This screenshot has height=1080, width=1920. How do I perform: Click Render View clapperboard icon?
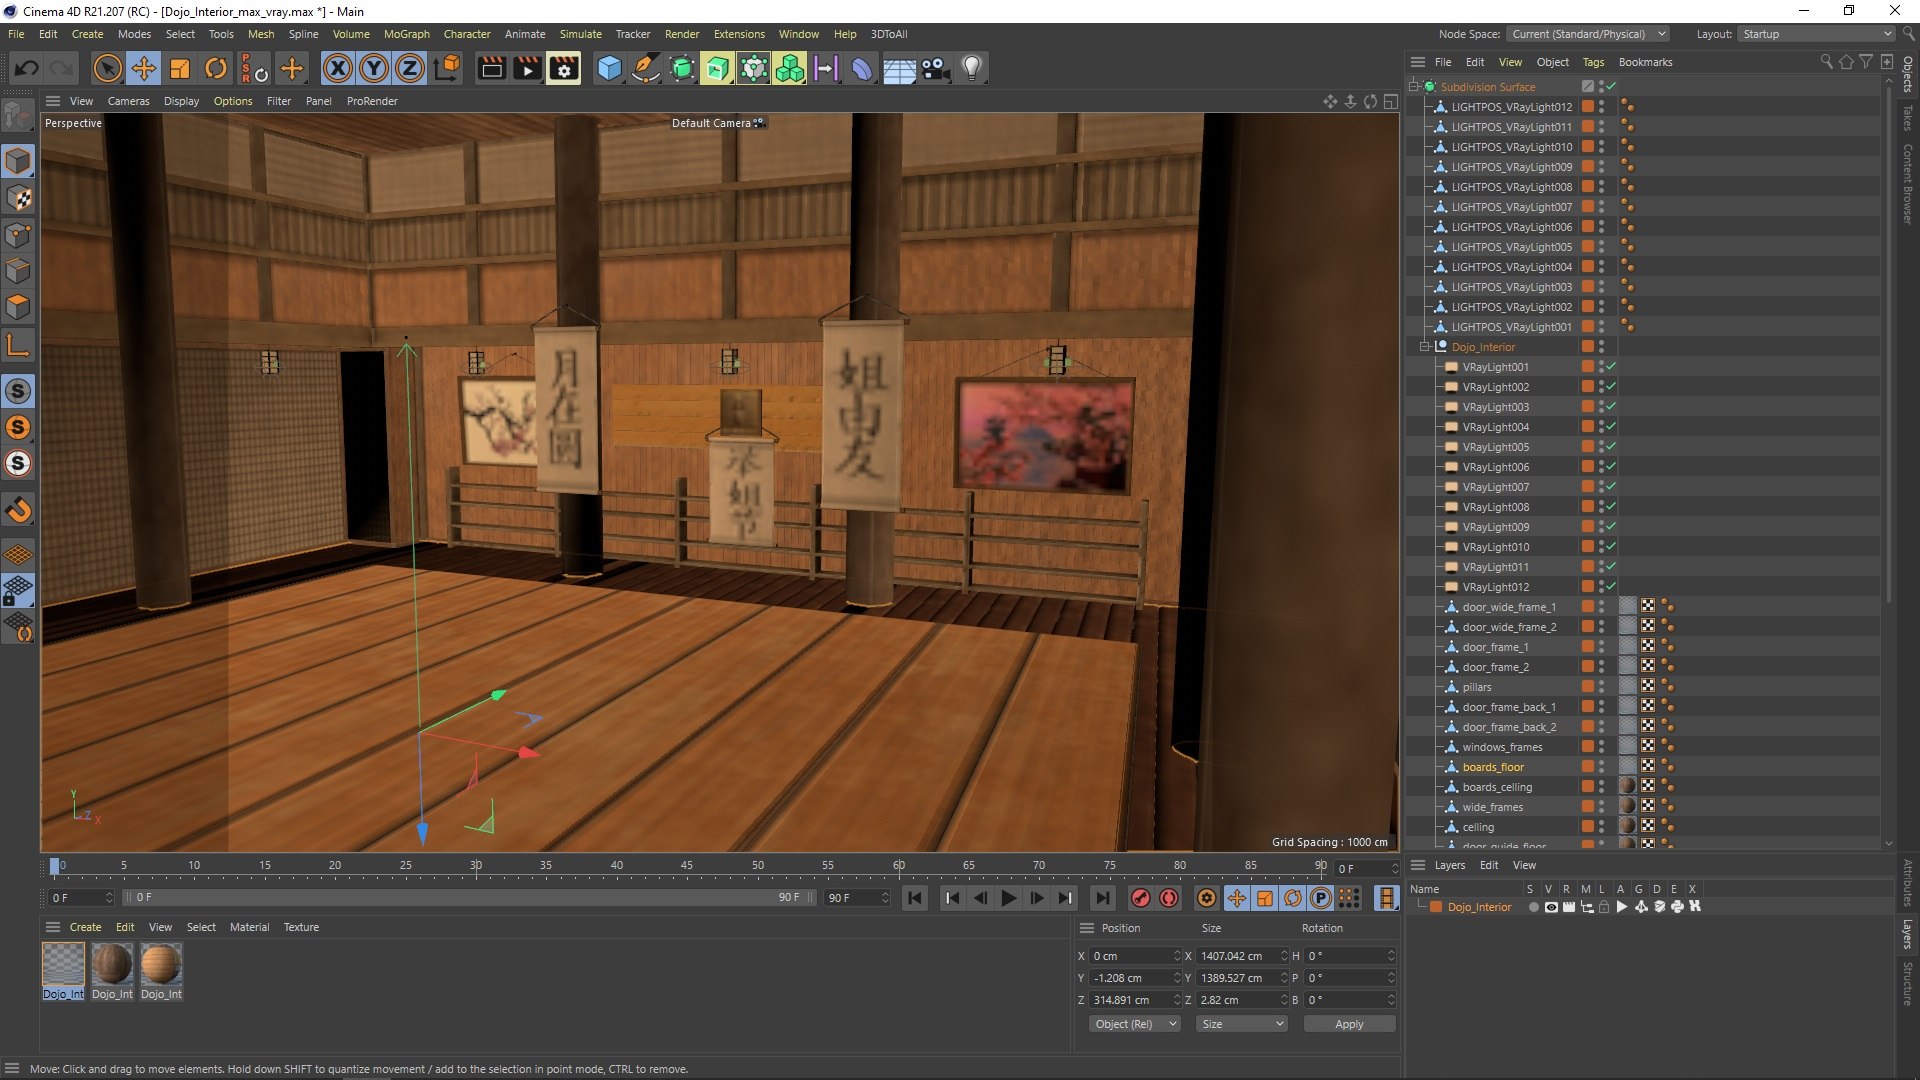[x=492, y=68]
